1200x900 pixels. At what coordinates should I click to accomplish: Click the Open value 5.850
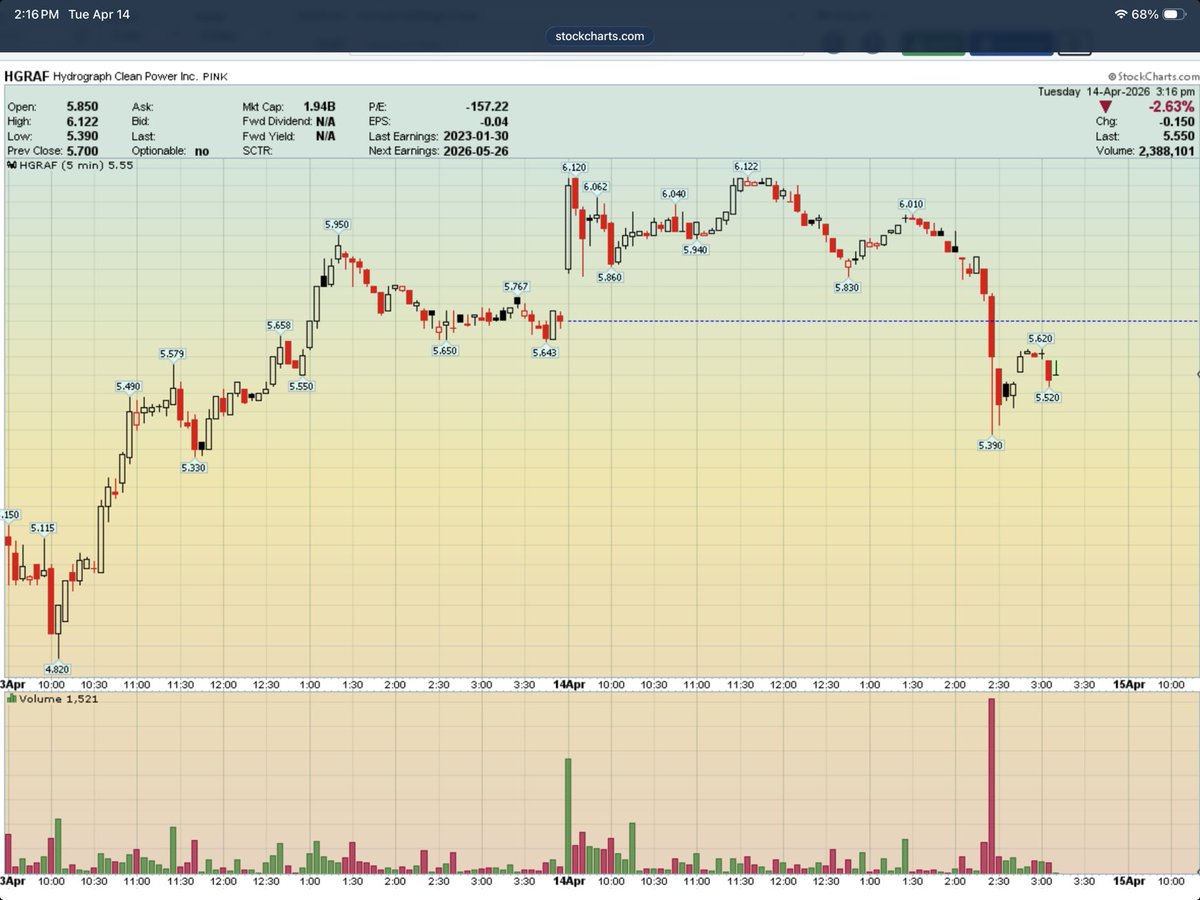84,106
